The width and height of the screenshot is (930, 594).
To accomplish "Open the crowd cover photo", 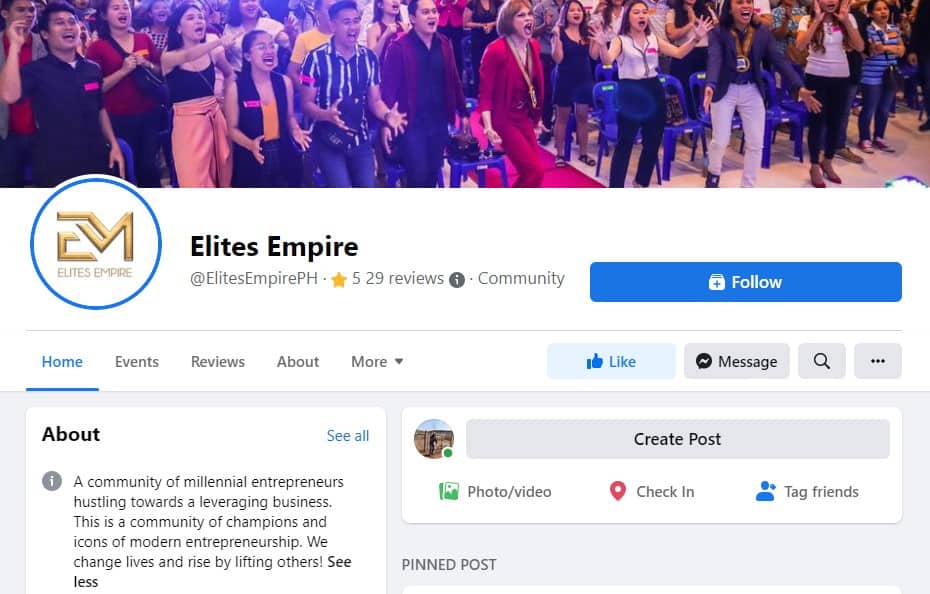I will (465, 94).
